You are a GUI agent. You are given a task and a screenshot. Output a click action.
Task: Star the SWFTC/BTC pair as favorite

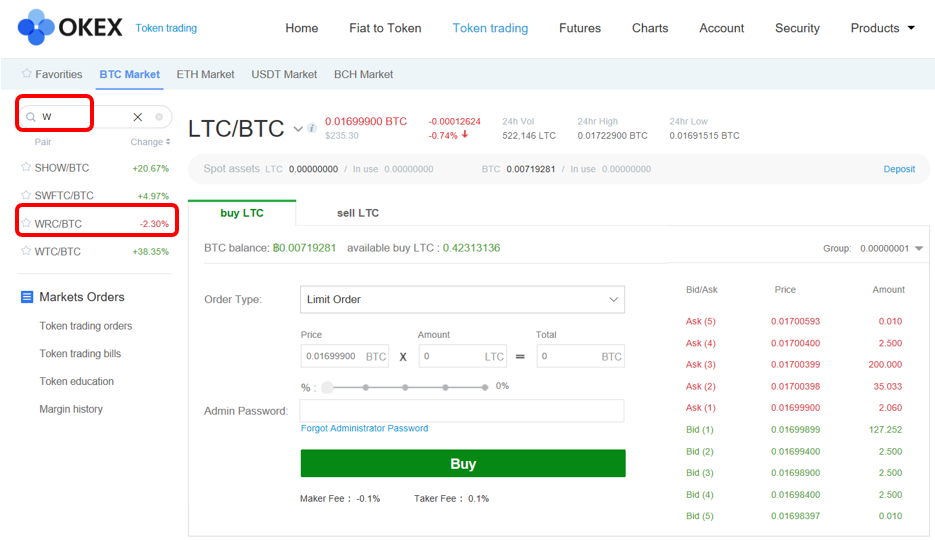click(x=26, y=195)
